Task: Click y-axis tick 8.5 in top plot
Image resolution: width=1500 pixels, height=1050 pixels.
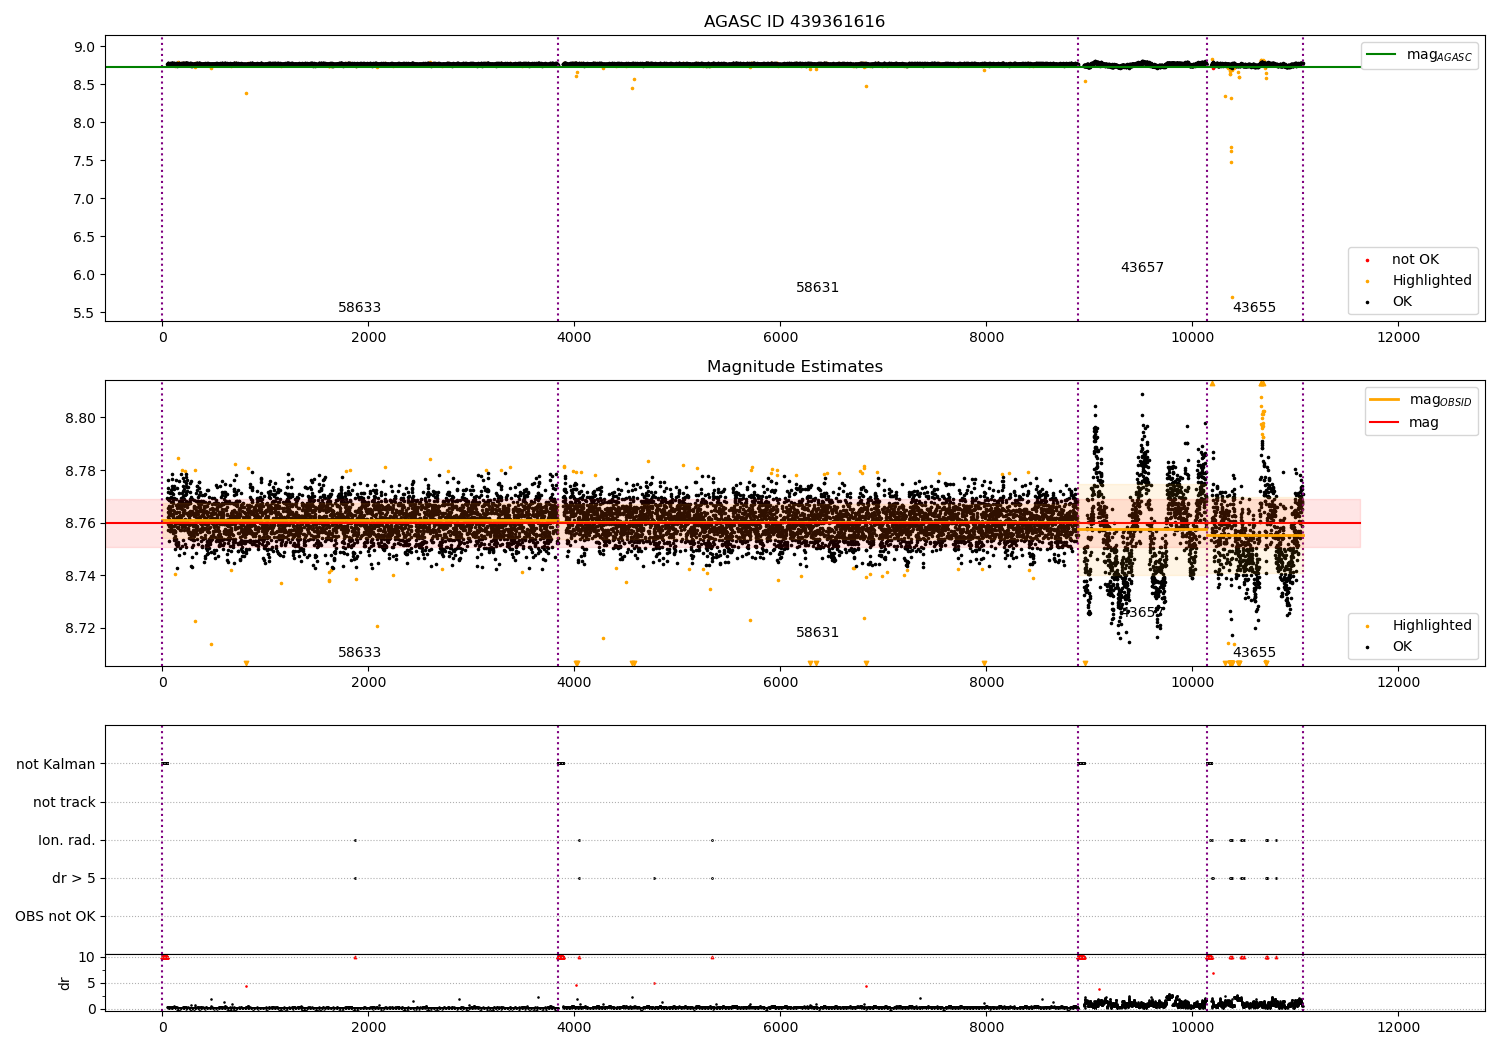Action: point(86,85)
